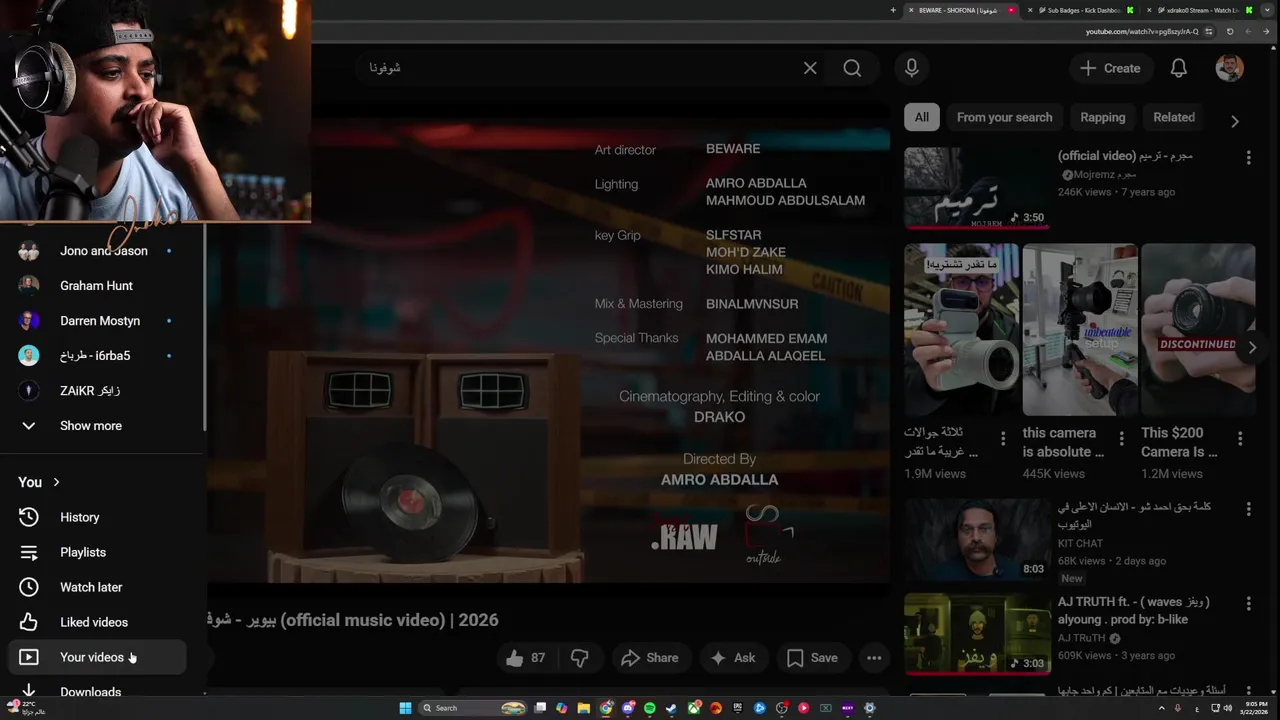Click the voice search microphone icon
This screenshot has width=1280, height=720.
click(x=911, y=68)
